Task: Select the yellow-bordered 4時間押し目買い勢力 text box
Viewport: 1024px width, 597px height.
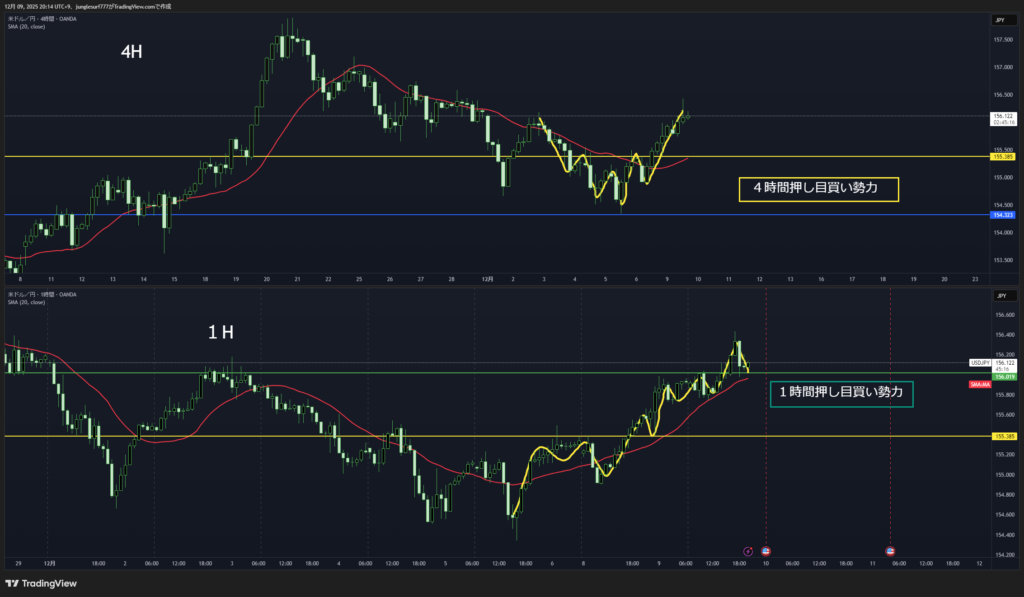Action: (818, 187)
